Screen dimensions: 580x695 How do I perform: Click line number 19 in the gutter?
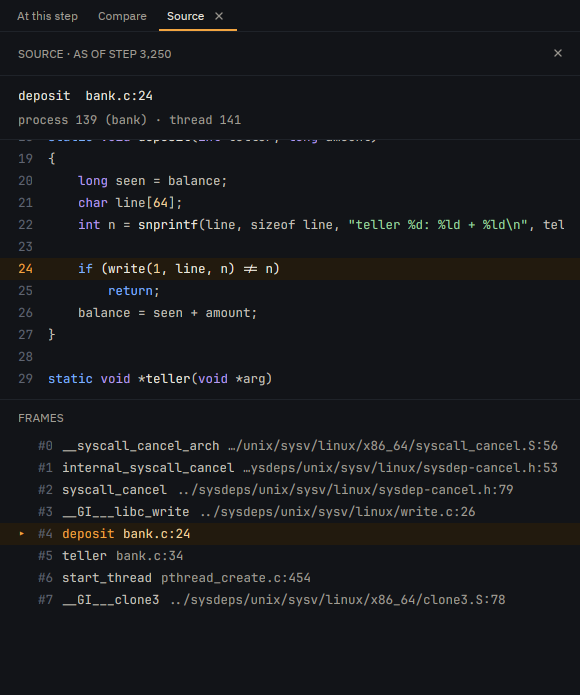click(x=25, y=159)
